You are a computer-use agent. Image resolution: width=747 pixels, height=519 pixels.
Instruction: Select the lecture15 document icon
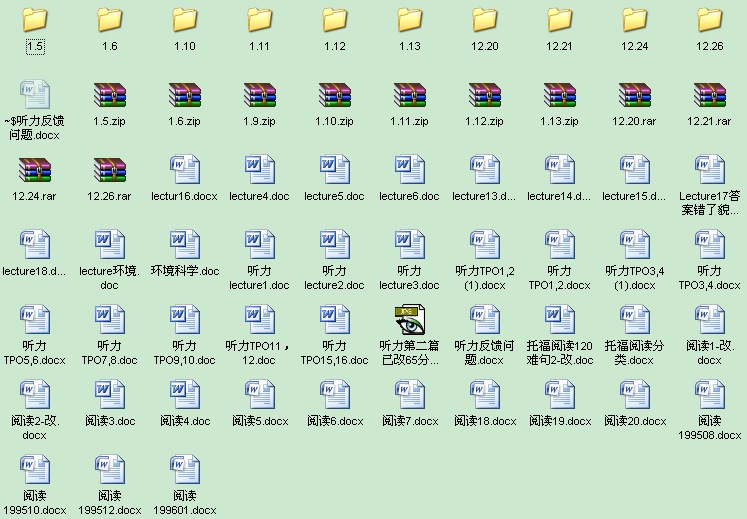(635, 169)
